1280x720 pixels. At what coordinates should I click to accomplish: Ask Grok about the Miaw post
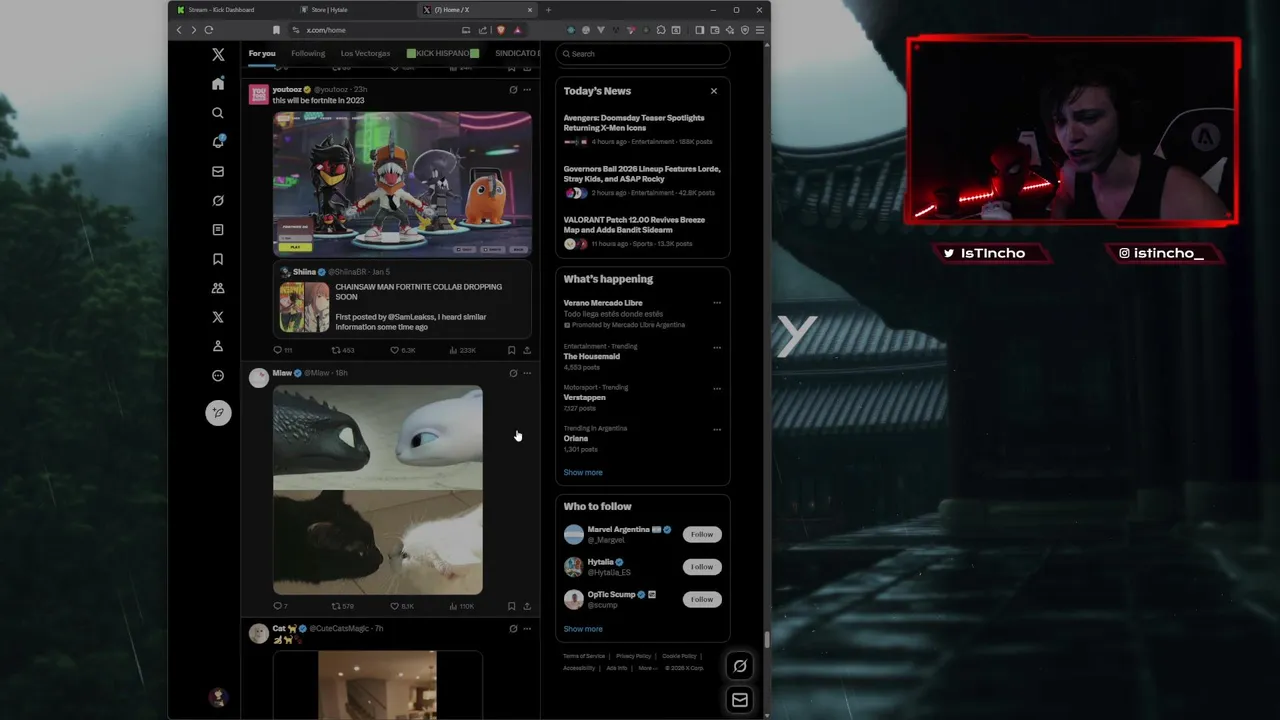tap(513, 373)
